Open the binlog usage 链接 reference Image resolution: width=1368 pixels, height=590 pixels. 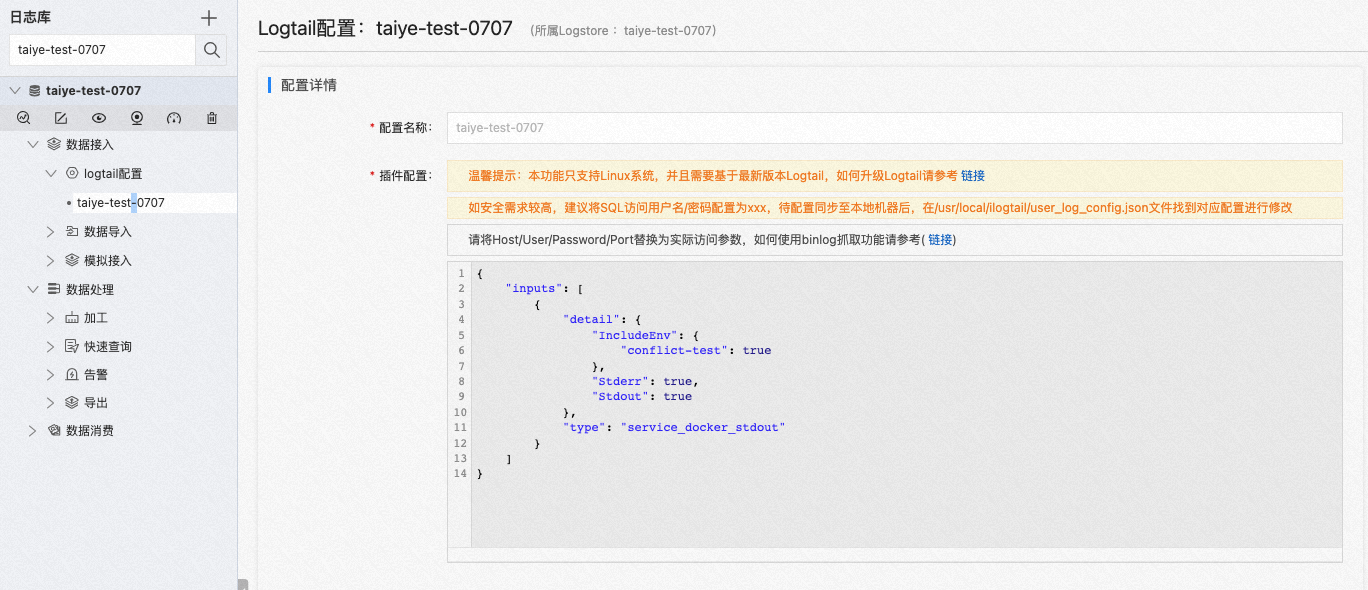940,239
